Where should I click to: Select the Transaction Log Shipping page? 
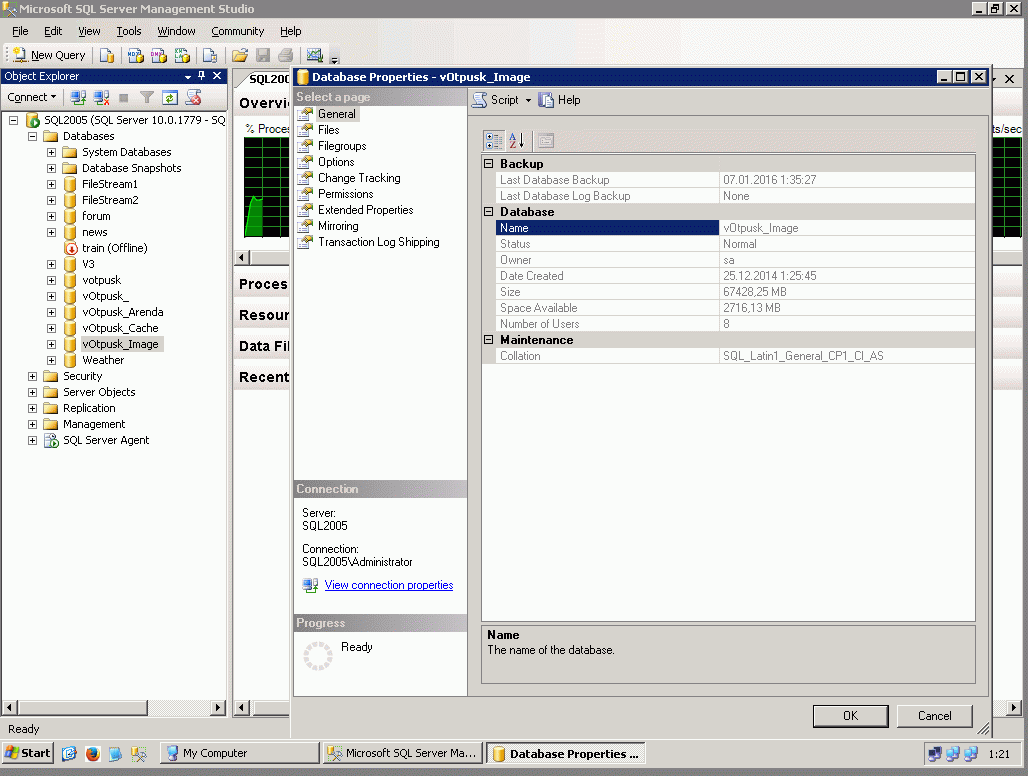pyautogui.click(x=378, y=242)
